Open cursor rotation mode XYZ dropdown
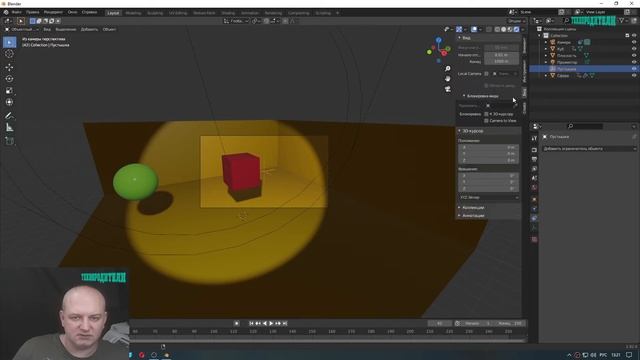Viewport: 640px width, 360px height. coord(489,198)
